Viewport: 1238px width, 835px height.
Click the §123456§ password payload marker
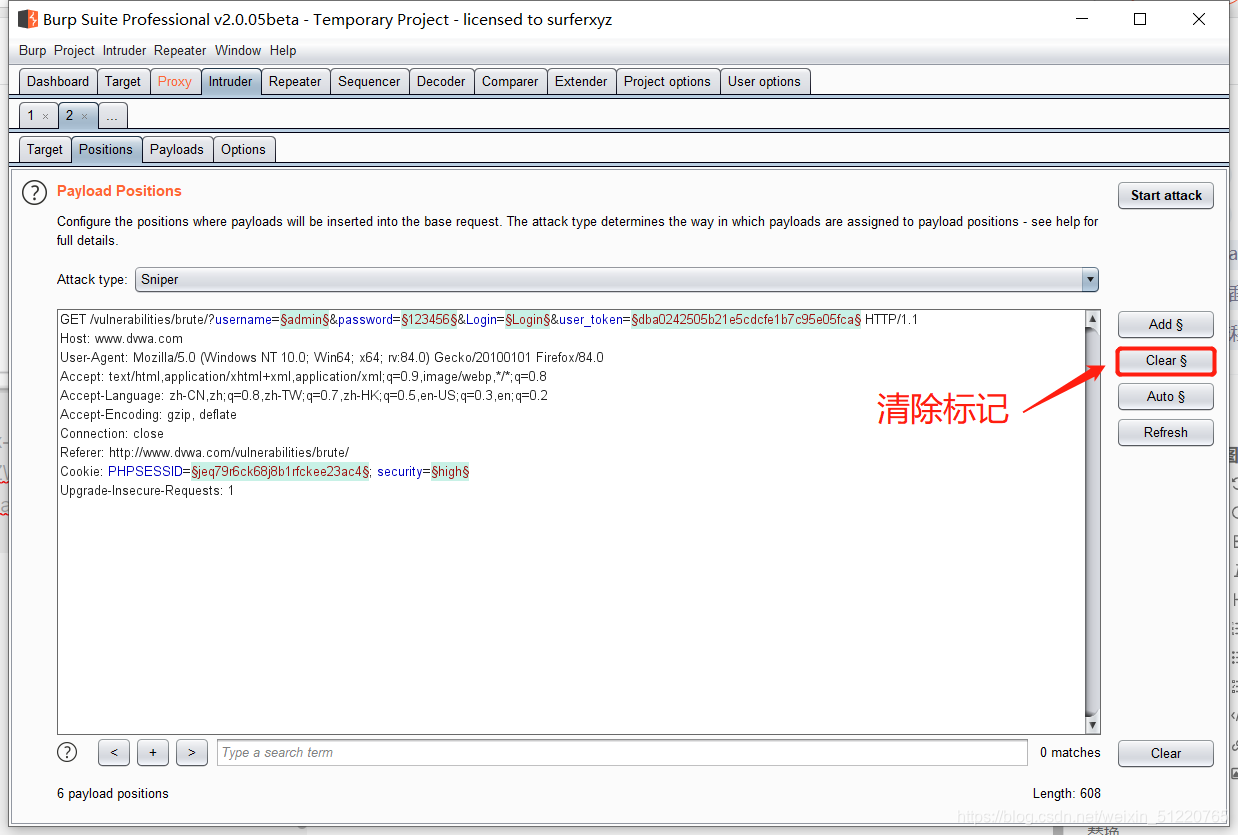429,320
